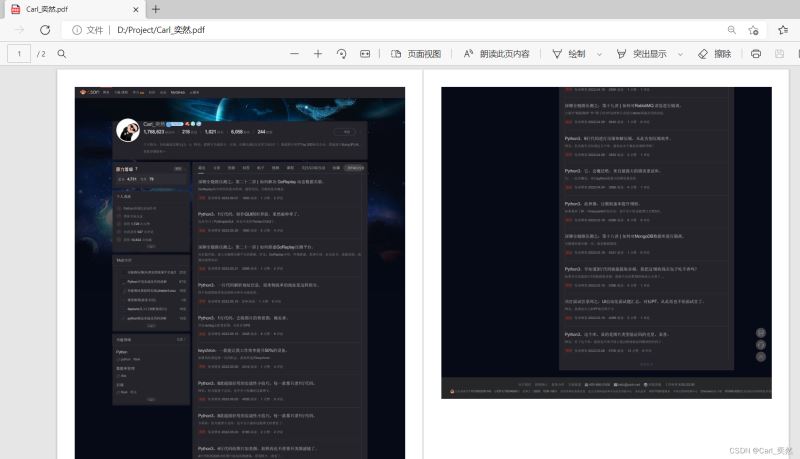Go forward with the arrow icon
This screenshot has width=800, height=459.
(x=19, y=30)
